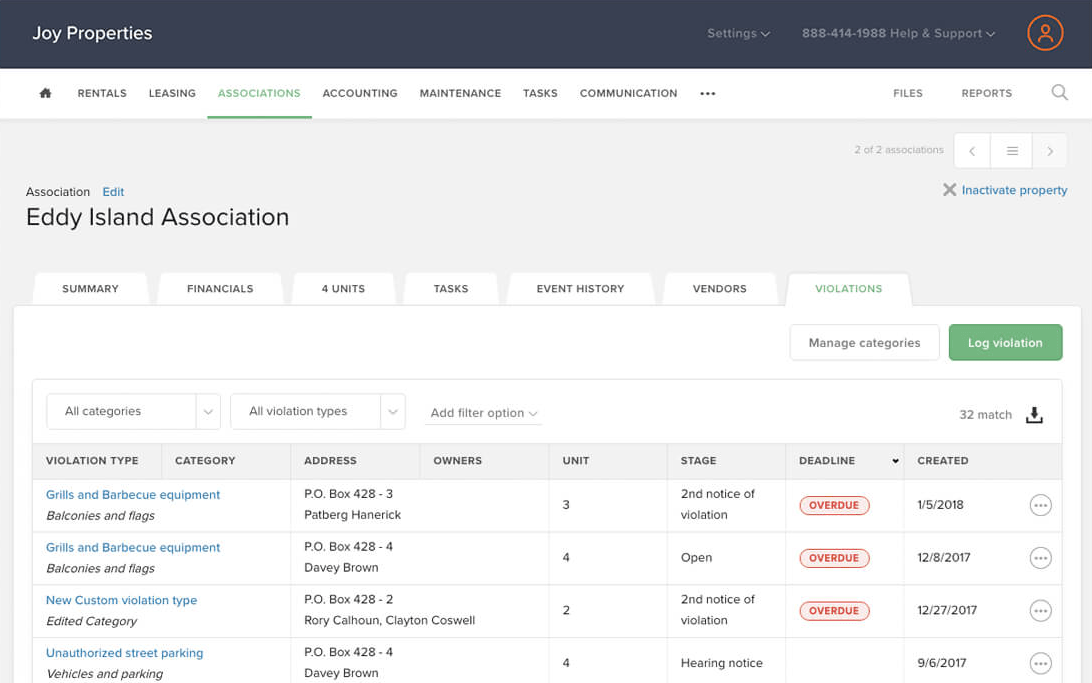
Task: Open the list view icon near pagination arrows
Action: tap(1011, 150)
